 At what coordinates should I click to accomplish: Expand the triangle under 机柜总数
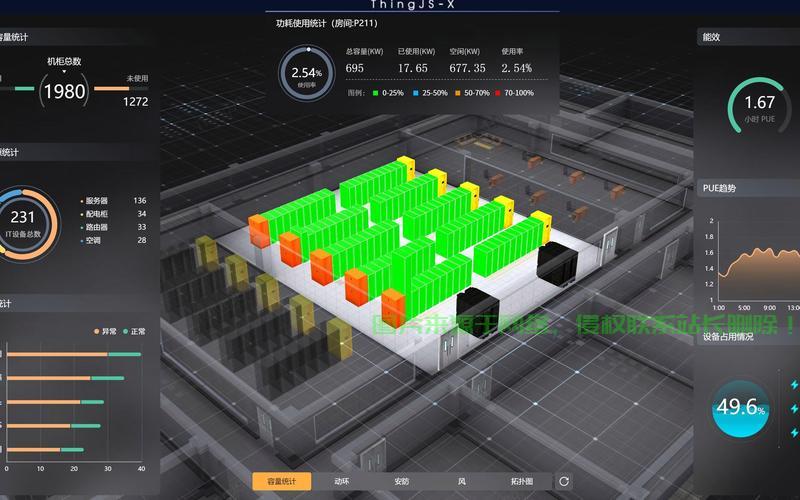64,71
